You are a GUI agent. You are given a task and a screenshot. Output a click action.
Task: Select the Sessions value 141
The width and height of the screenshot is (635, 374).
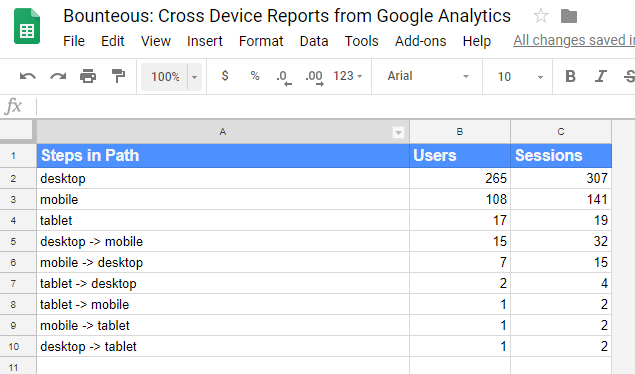pyautogui.click(x=561, y=200)
